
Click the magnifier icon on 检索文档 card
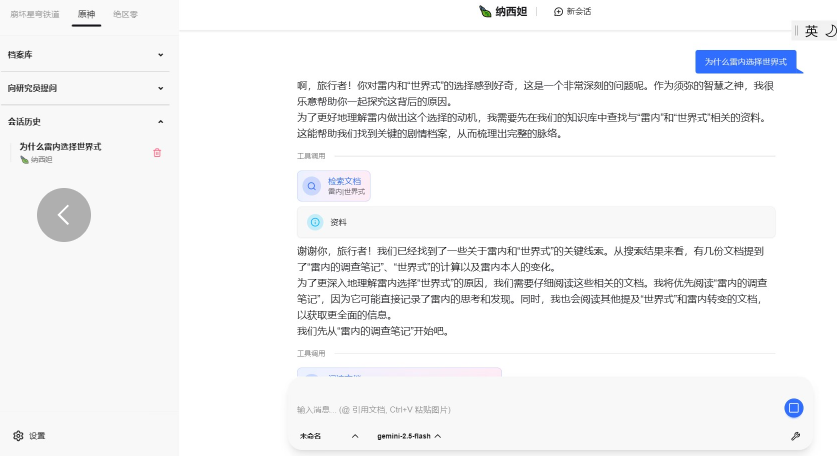pyautogui.click(x=312, y=186)
